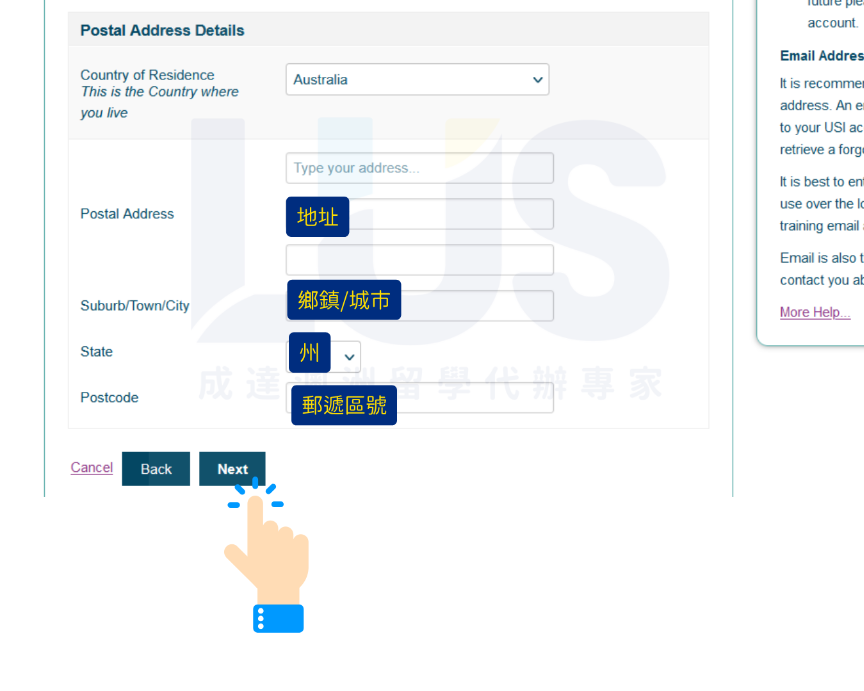
Task: Open the Country of Residence dropdown
Action: pyautogui.click(x=417, y=80)
